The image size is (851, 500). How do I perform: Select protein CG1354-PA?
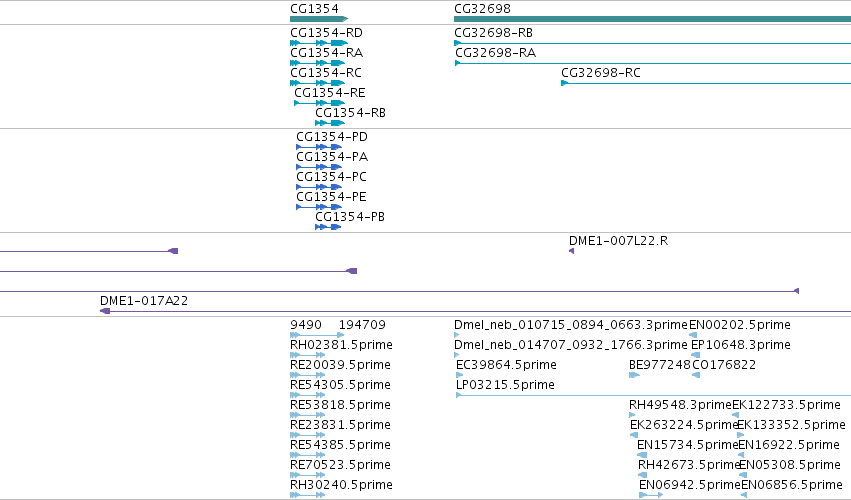tap(332, 157)
